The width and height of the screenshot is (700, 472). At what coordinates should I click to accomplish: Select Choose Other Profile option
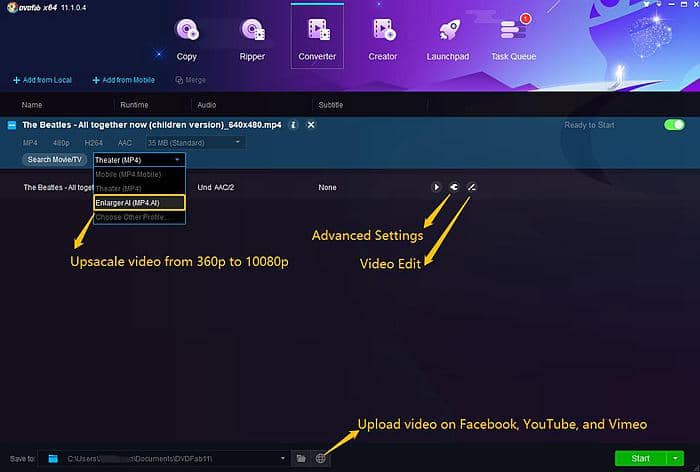(139, 217)
